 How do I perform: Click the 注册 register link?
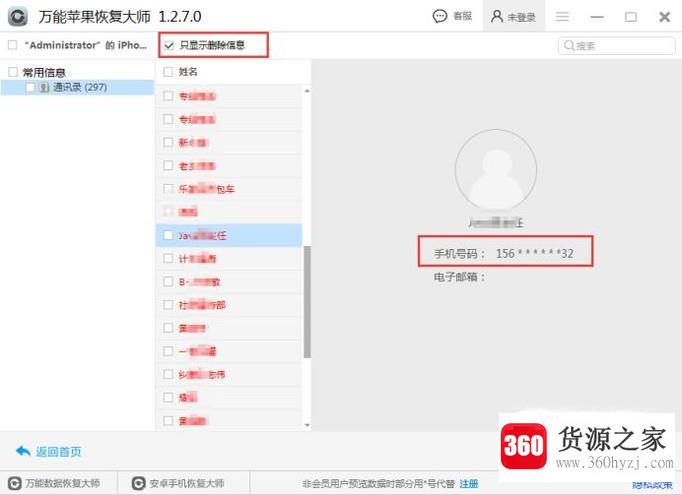coord(469,484)
